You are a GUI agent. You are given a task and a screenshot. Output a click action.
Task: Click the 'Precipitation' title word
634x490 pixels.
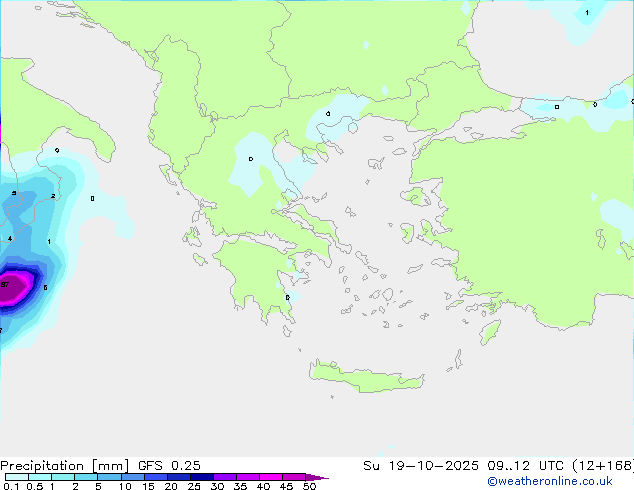coord(42,466)
